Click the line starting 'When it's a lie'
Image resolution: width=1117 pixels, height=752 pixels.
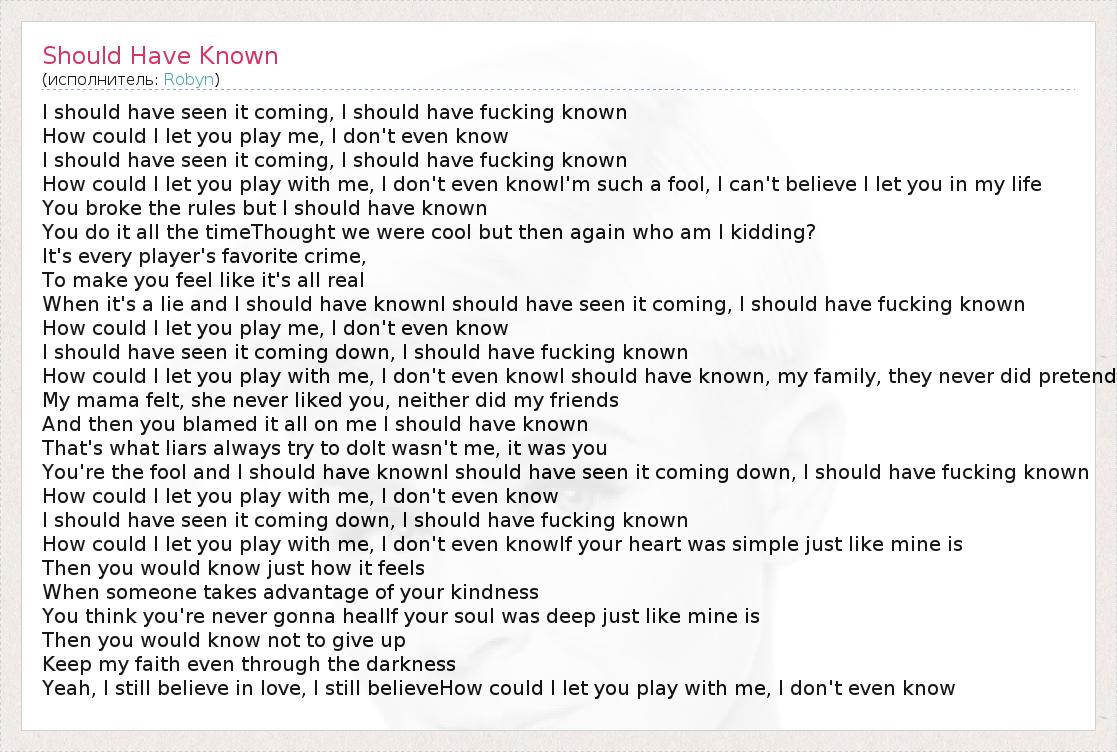coord(533,304)
